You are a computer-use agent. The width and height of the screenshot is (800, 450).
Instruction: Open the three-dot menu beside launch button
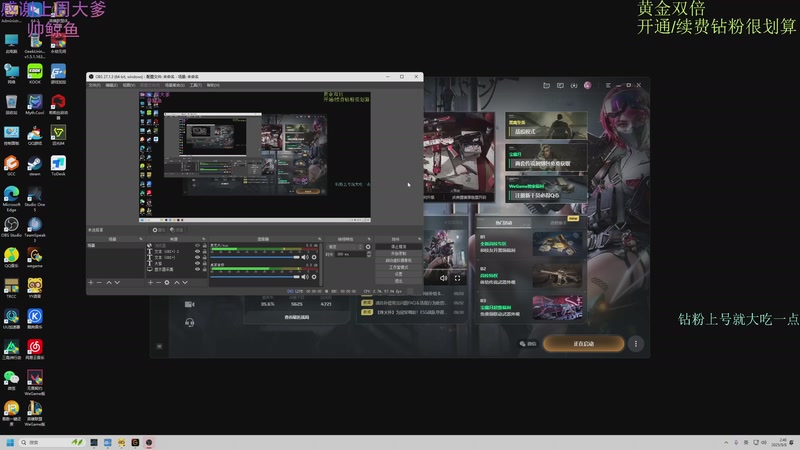pos(636,344)
